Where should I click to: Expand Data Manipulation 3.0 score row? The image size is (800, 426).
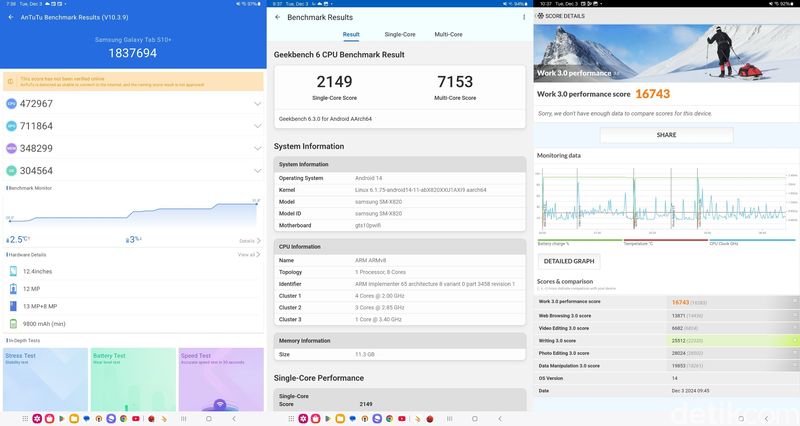[x=795, y=365]
